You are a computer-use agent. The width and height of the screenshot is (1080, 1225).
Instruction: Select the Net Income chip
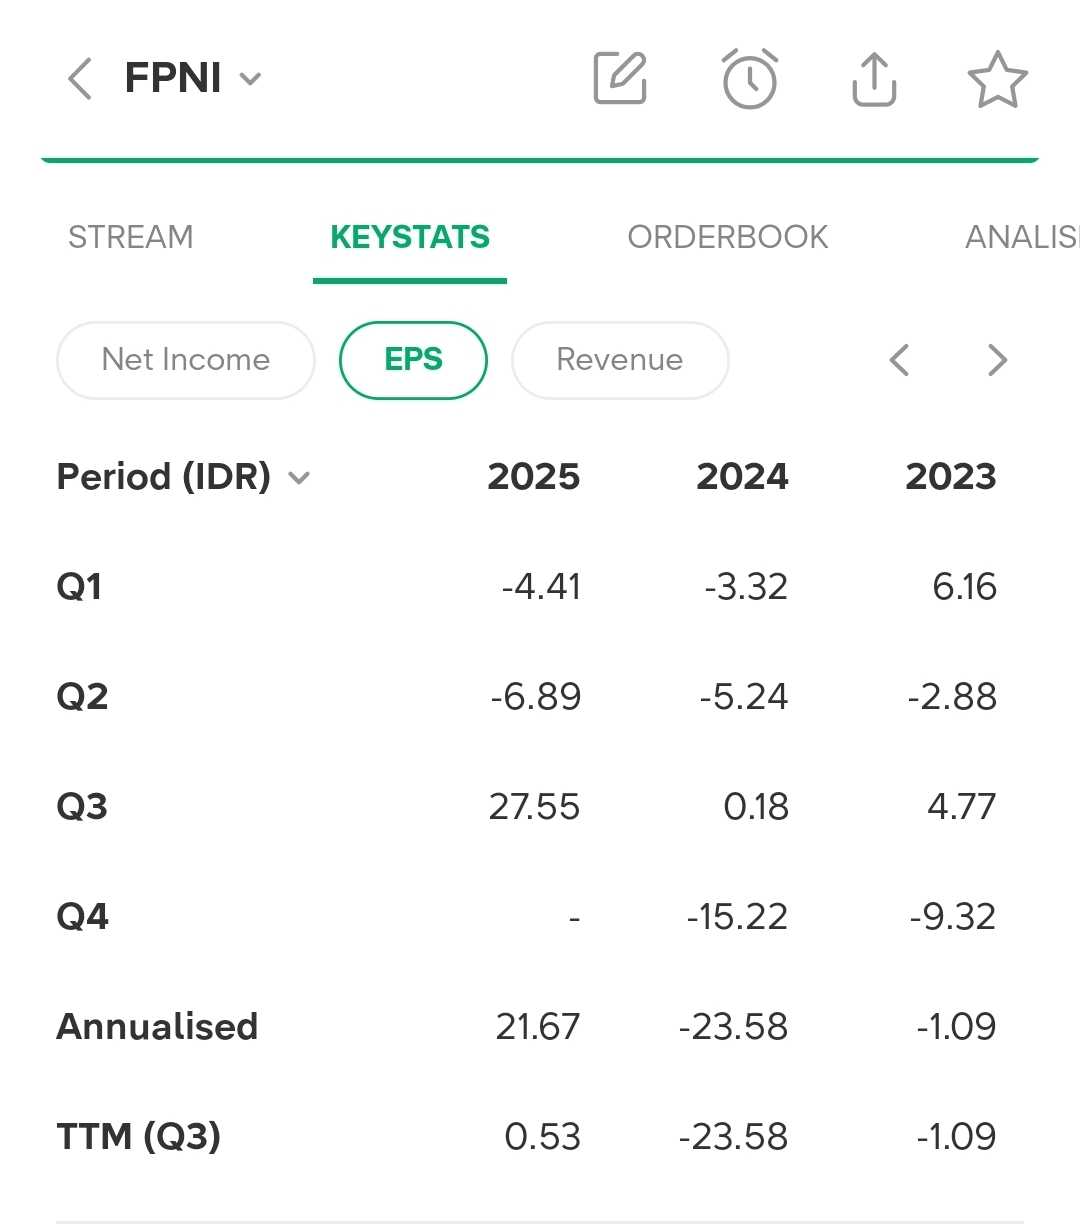pyautogui.click(x=186, y=360)
